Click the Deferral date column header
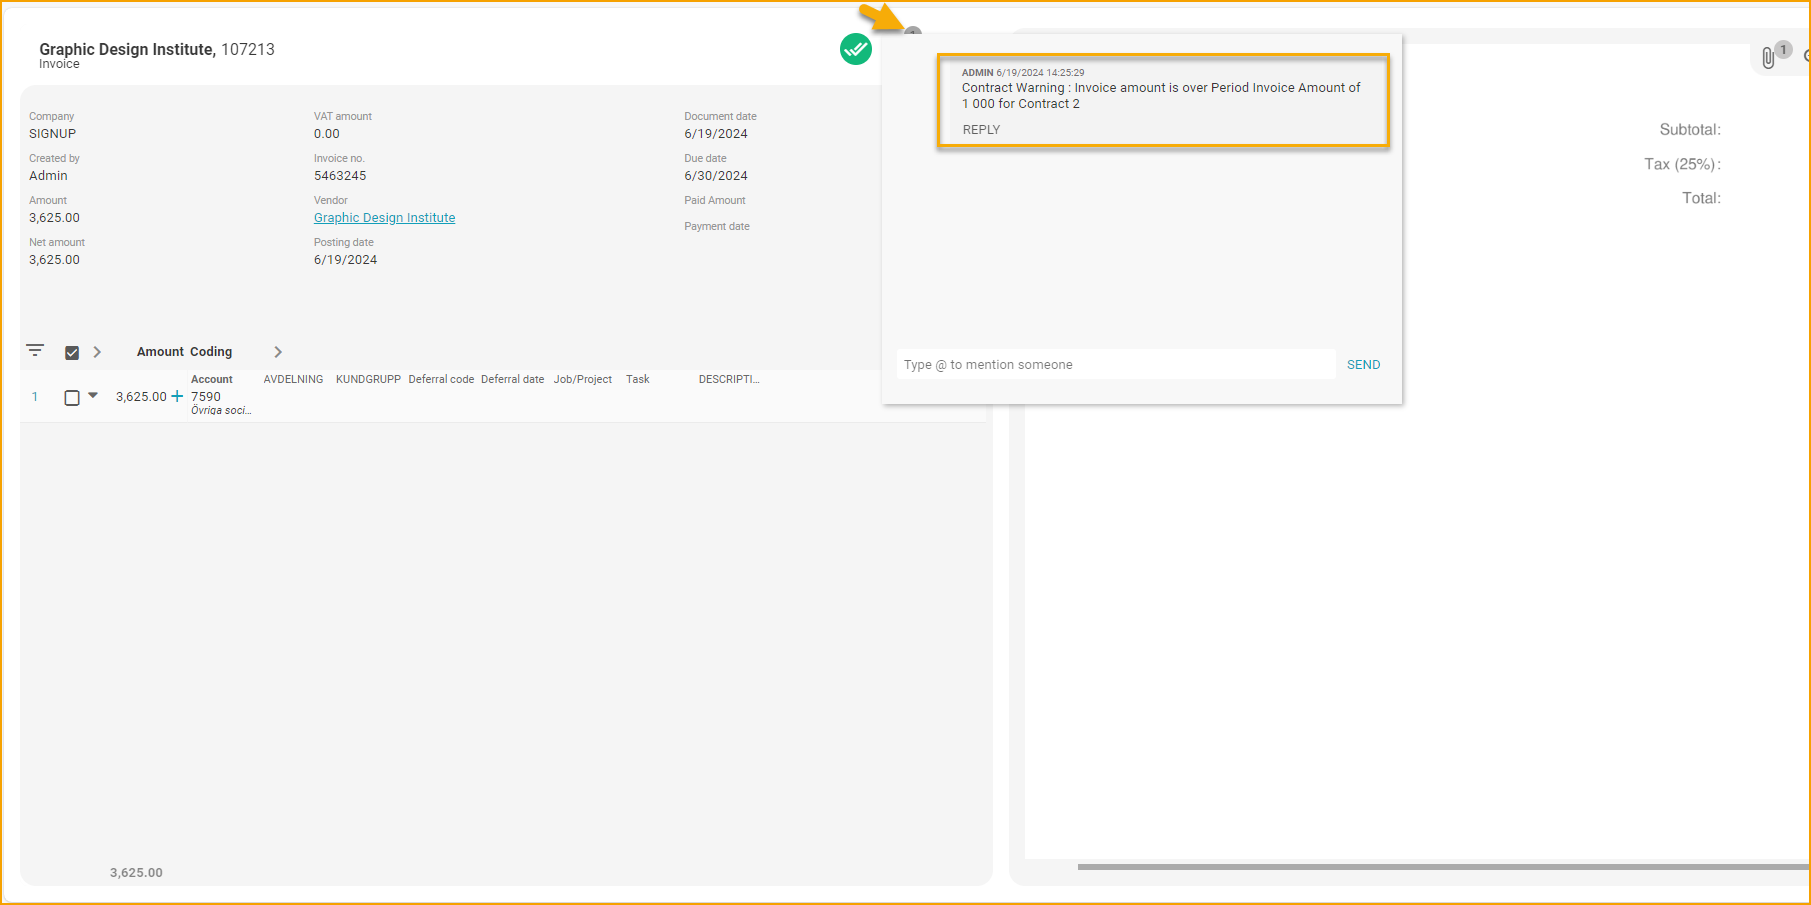Image resolution: width=1811 pixels, height=905 pixels. point(512,380)
